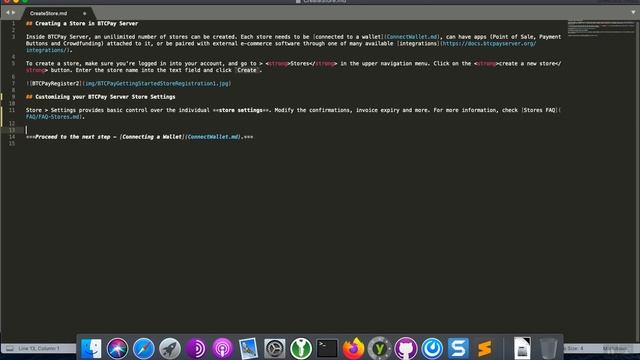Click the (ConnectWallet.md) link on line 3
The image size is (640, 360).
pyautogui.click(x=412, y=37)
